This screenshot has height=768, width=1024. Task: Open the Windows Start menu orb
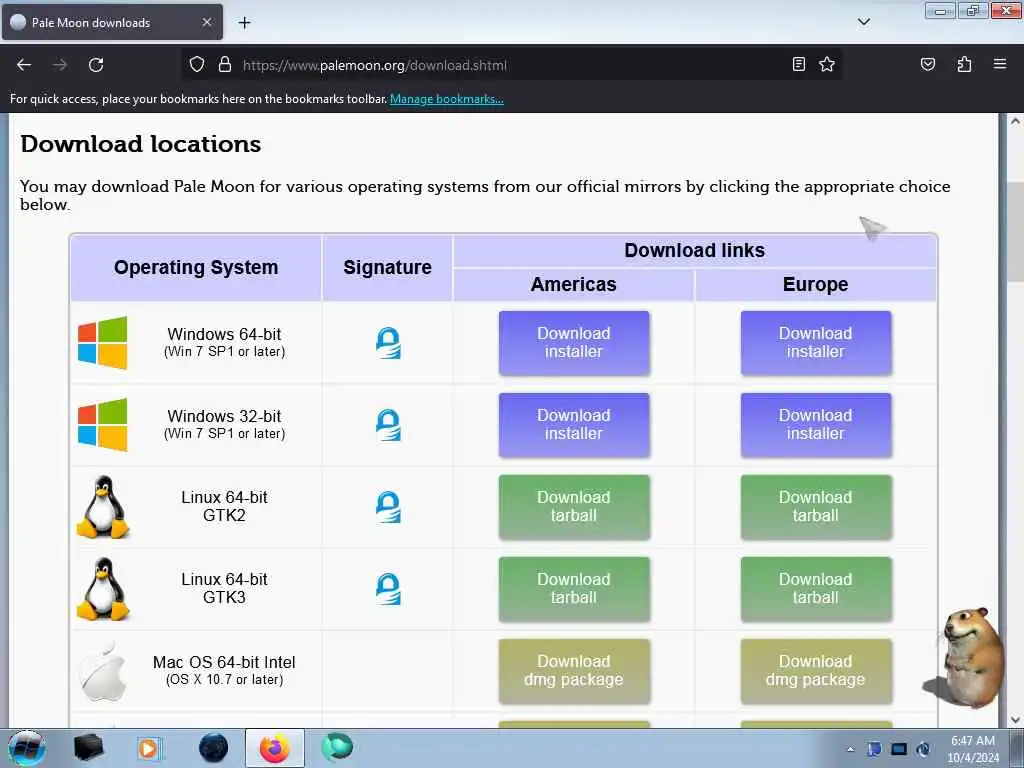[x=27, y=748]
